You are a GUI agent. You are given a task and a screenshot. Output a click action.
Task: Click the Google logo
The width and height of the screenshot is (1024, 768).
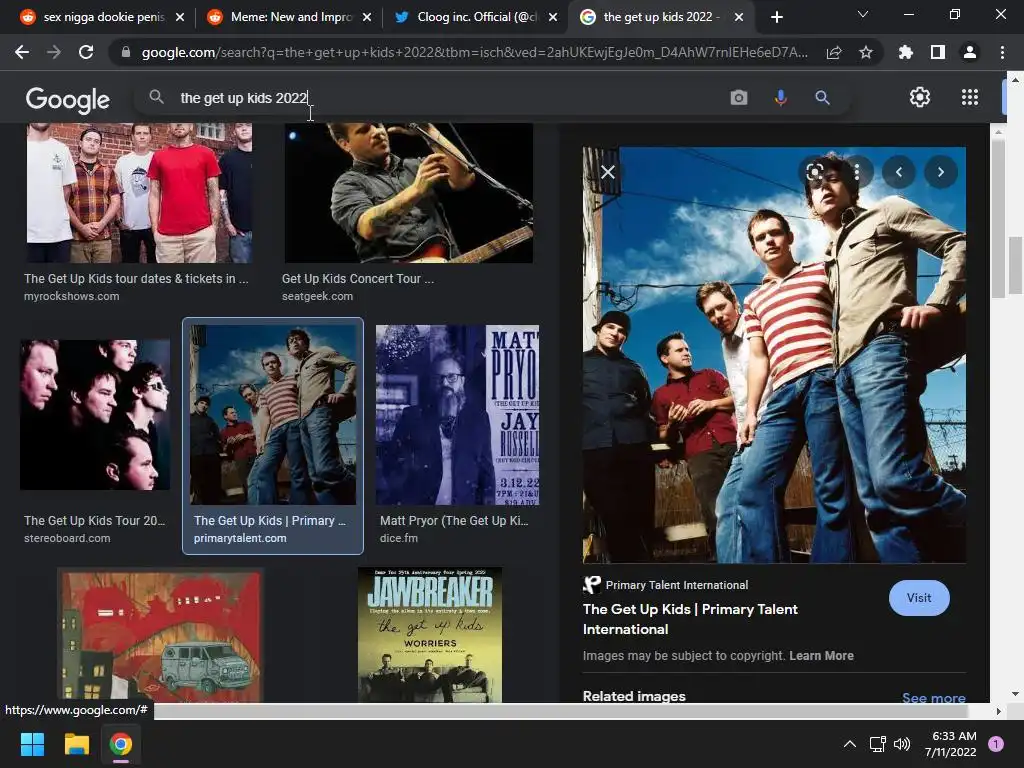[x=68, y=99]
